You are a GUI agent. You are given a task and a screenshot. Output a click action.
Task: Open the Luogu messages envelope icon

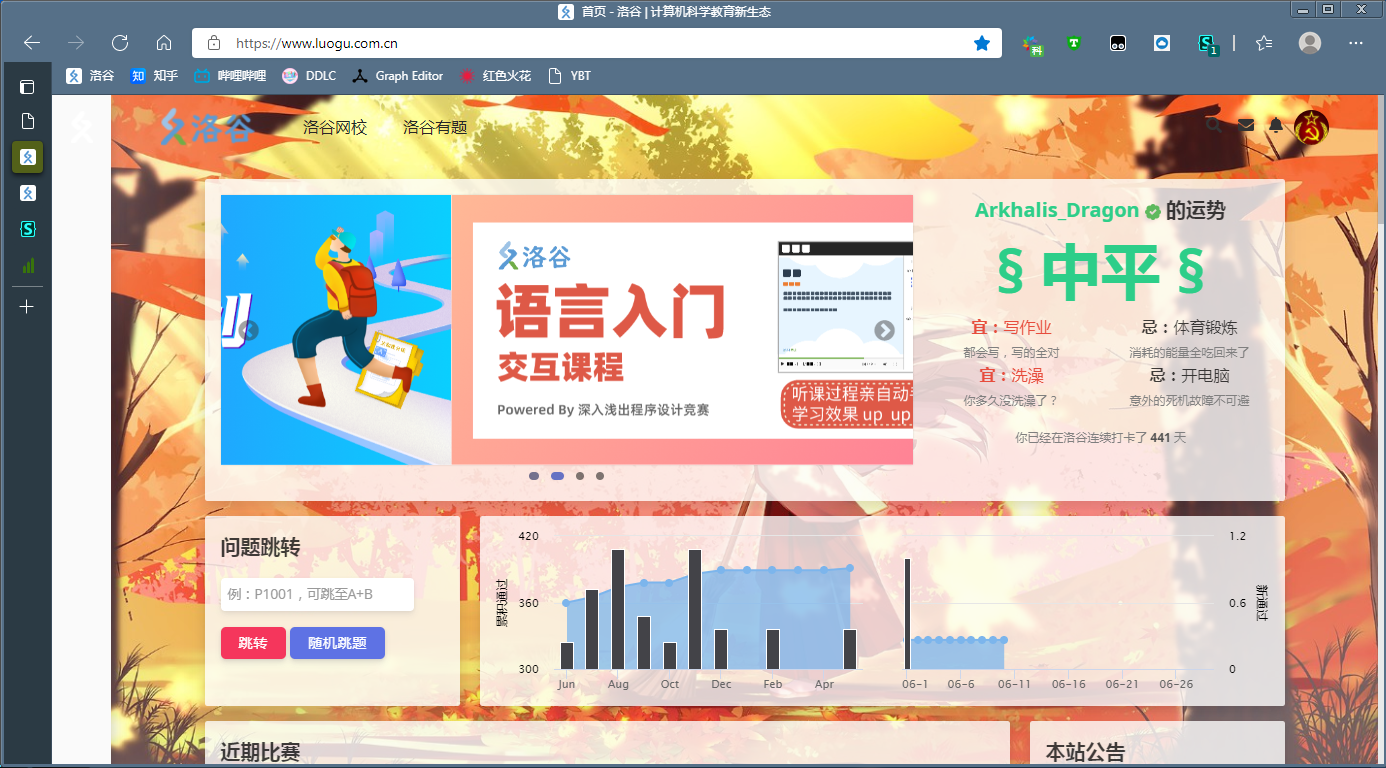1245,125
